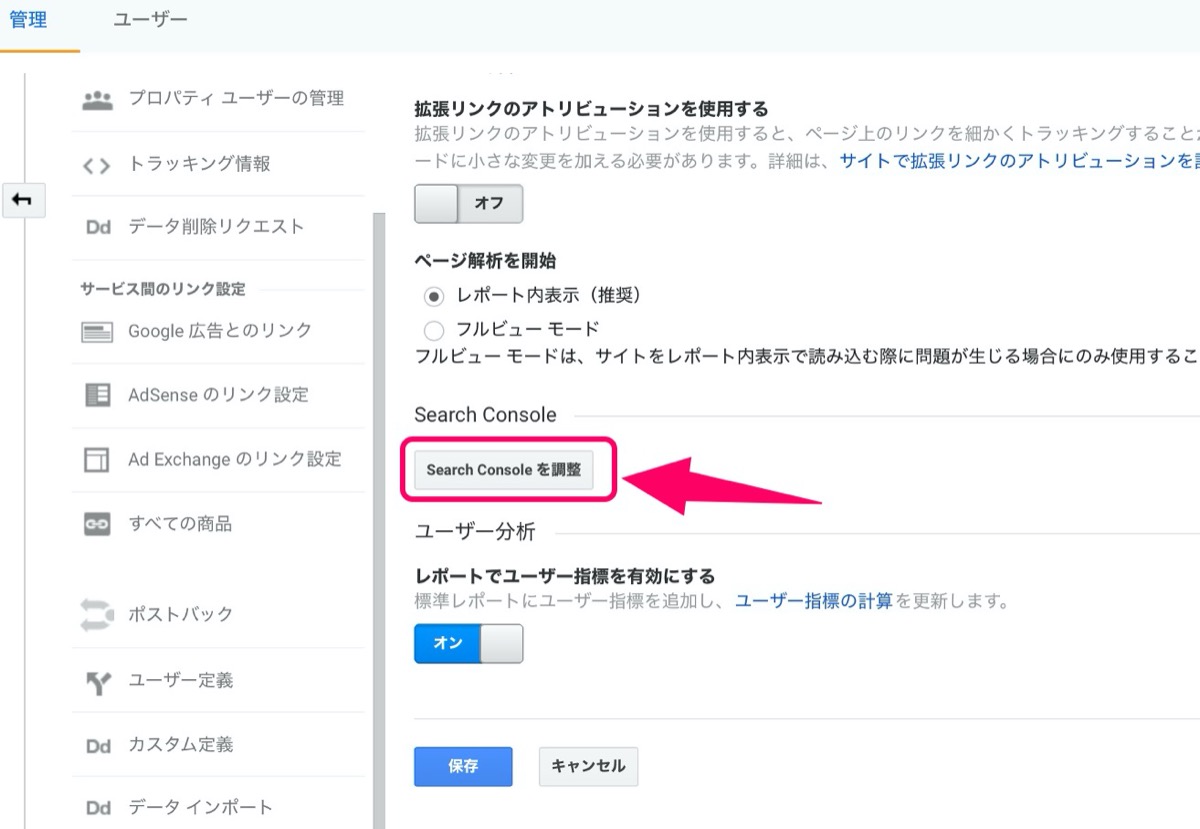Click the Google 広告とのリンク icon
The width and height of the screenshot is (1200, 829).
[97, 332]
